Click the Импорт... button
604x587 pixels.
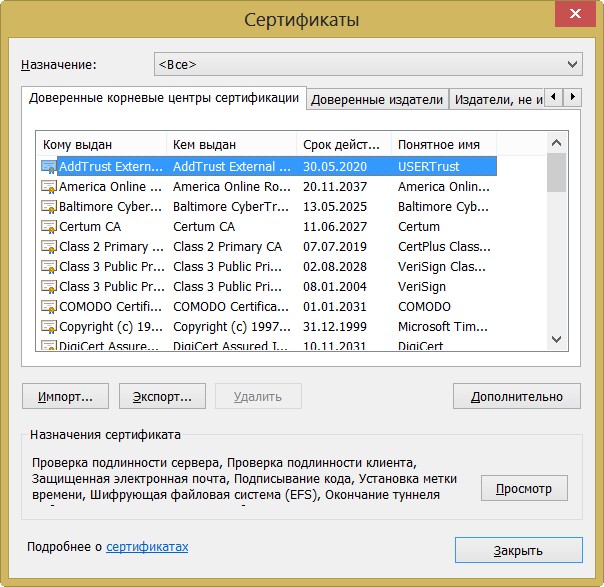pyautogui.click(x=65, y=396)
